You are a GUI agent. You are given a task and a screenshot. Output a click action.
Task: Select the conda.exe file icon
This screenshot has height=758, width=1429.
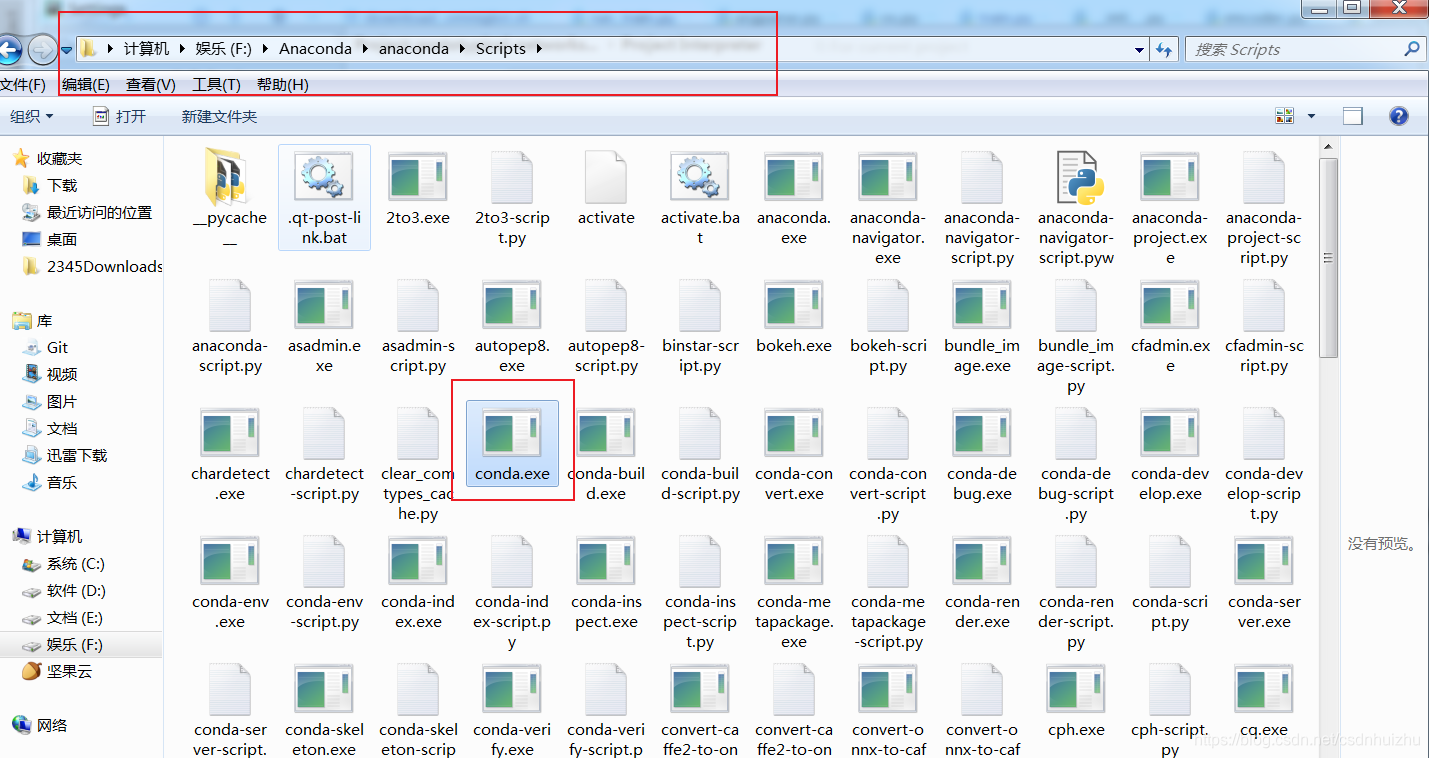512,434
